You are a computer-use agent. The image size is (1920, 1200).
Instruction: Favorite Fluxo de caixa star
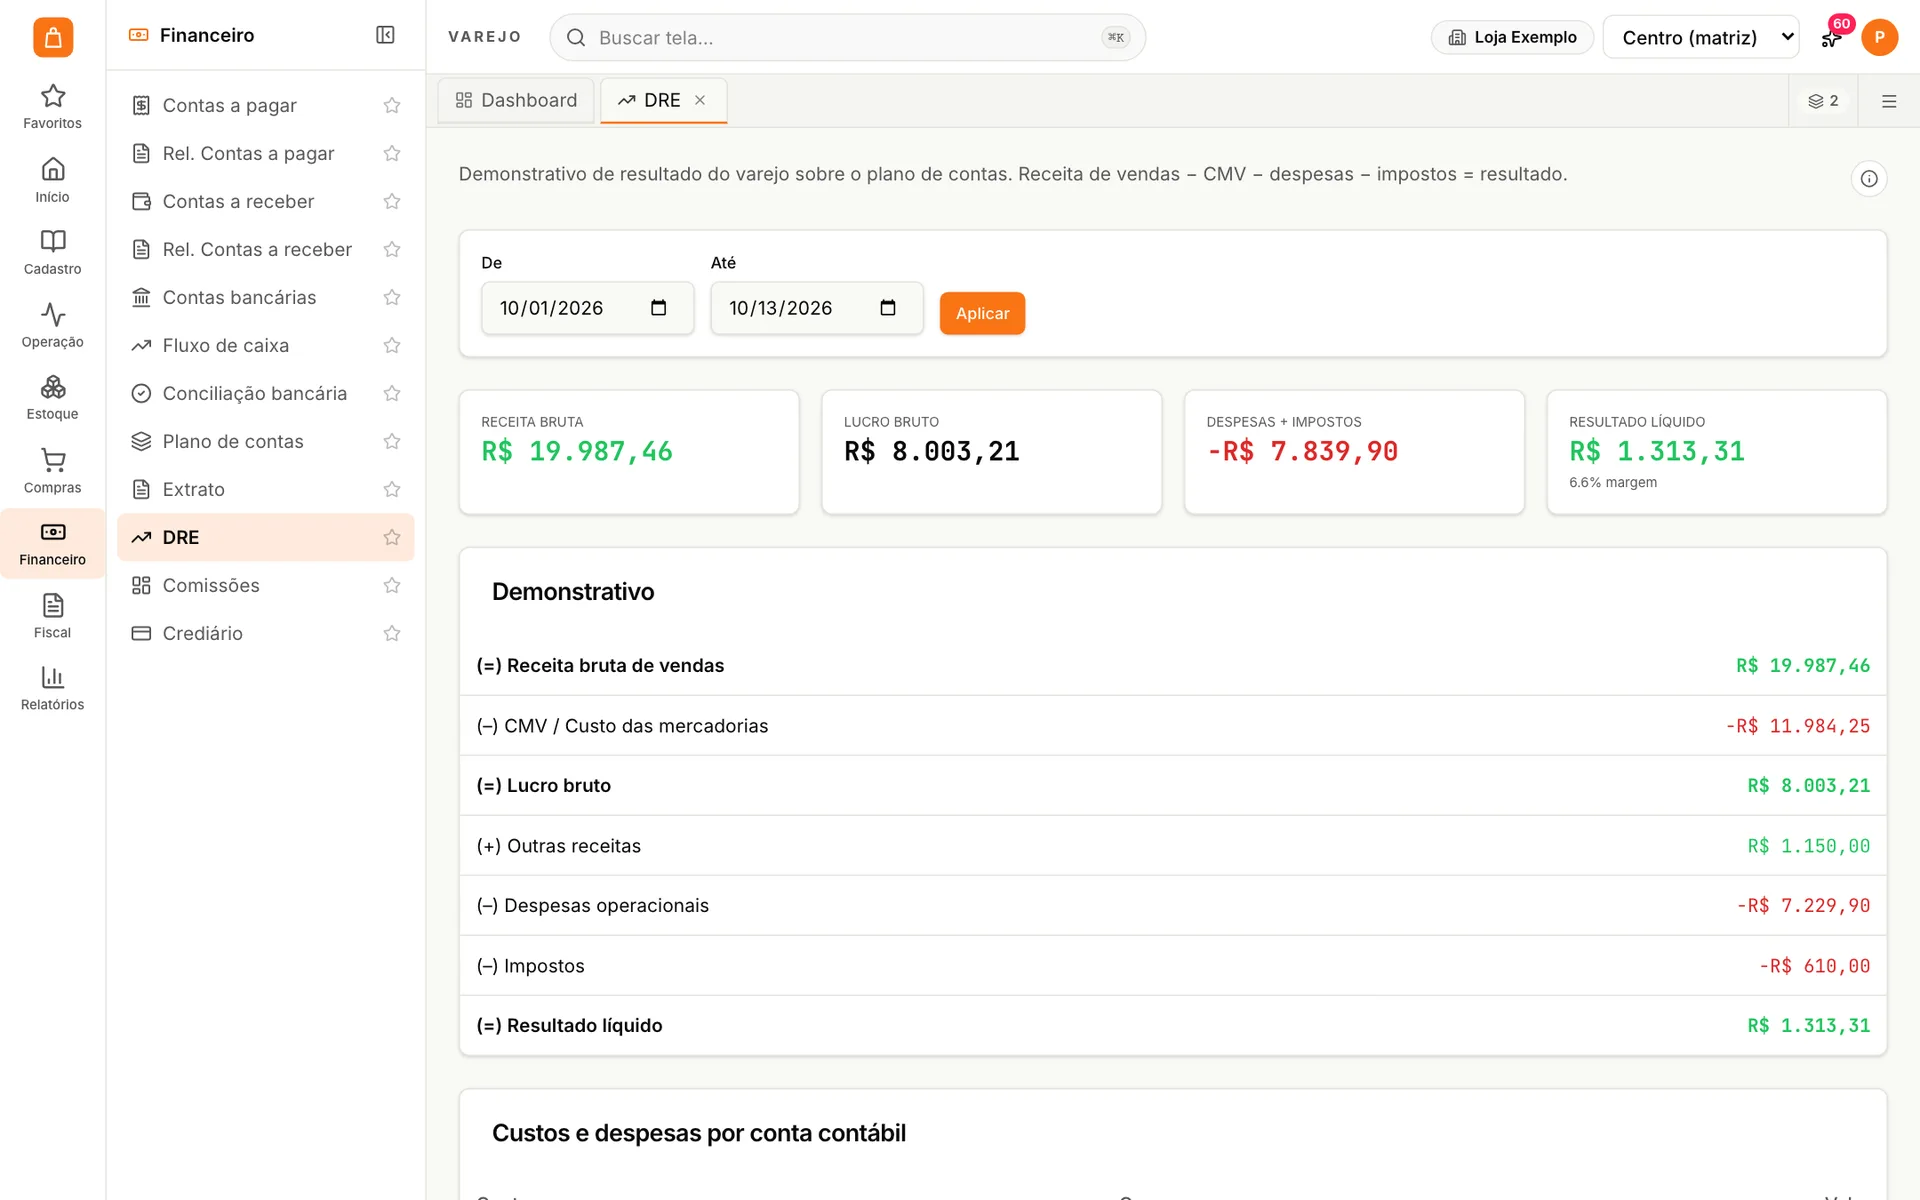[392, 345]
